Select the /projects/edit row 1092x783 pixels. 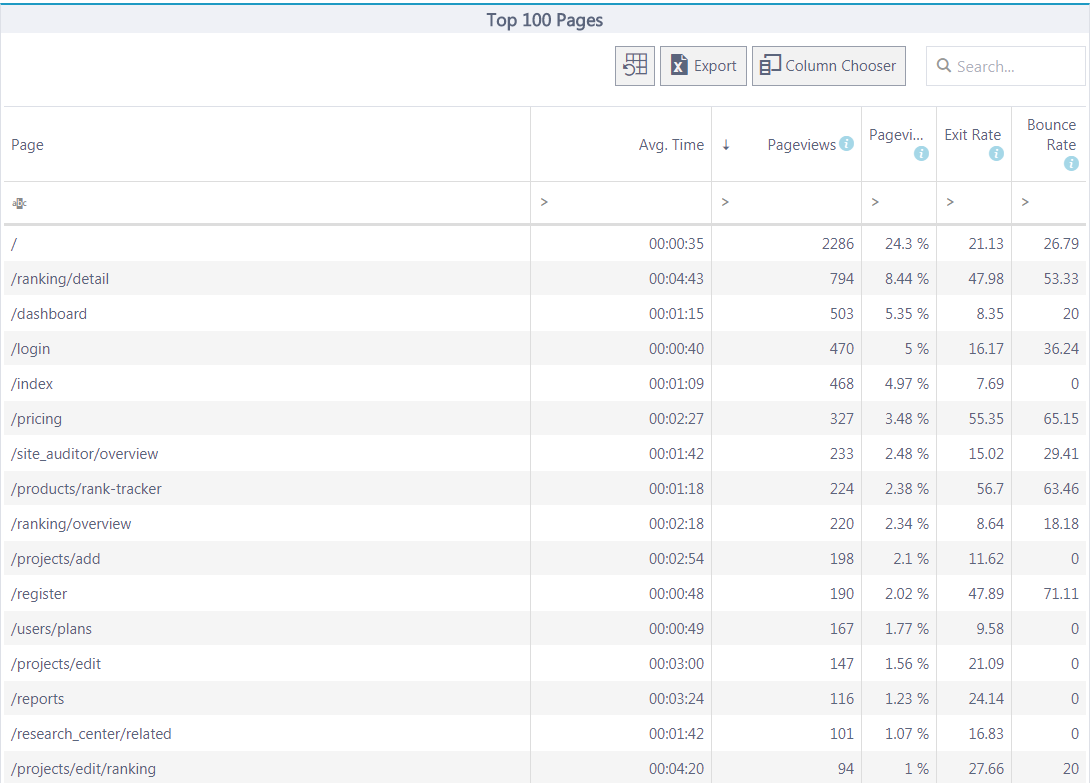click(x=545, y=664)
